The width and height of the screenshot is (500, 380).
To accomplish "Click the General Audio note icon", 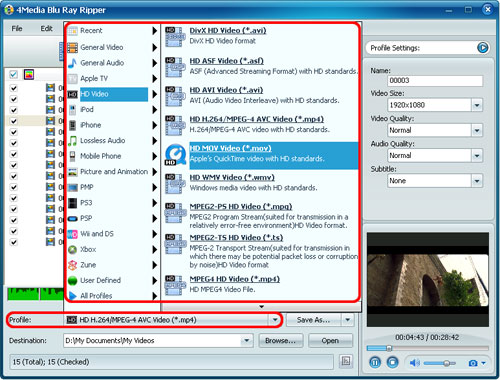I will click(x=72, y=63).
